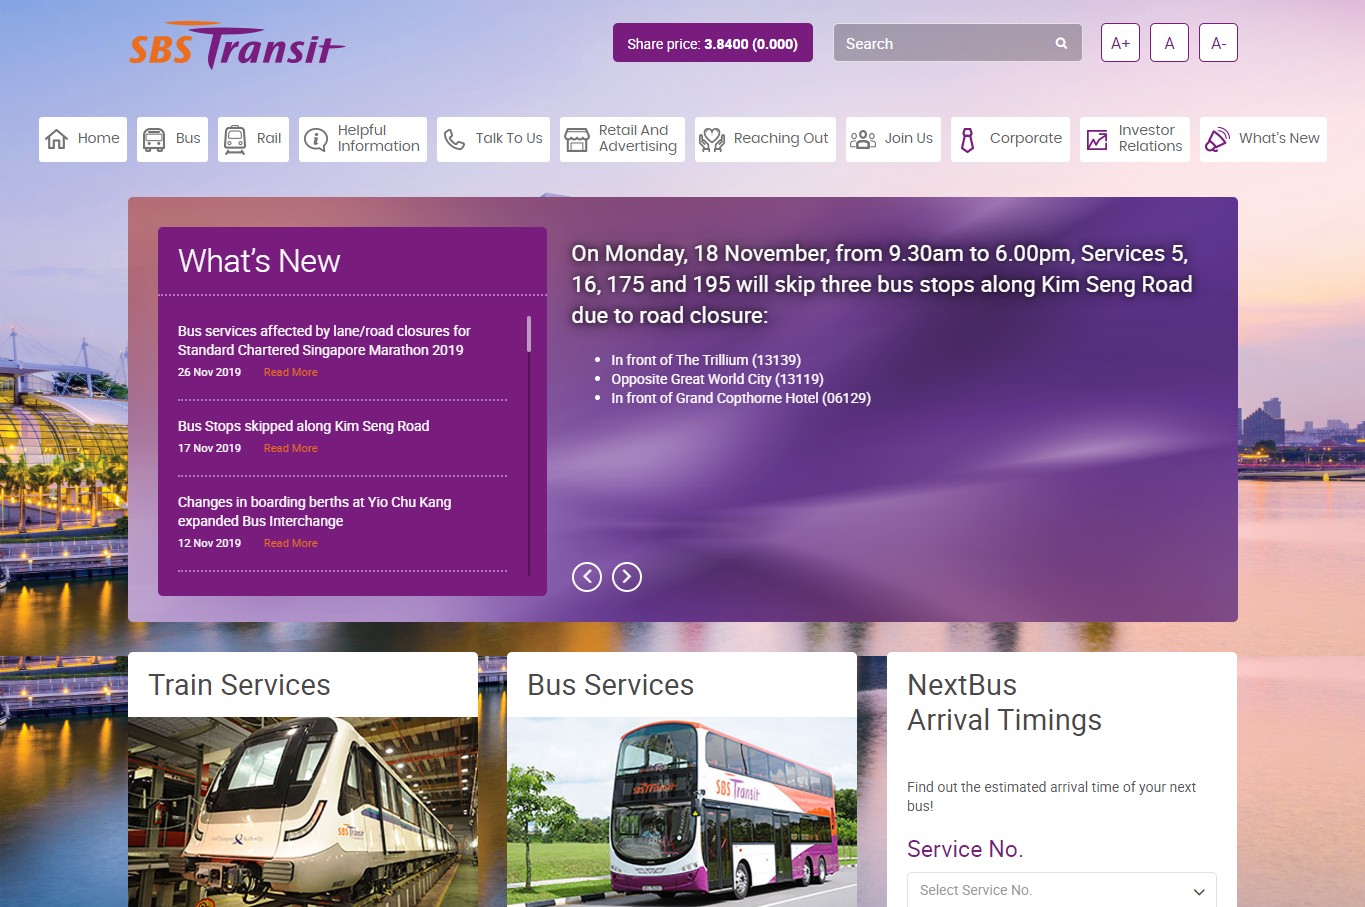Click the info circle icon for Helpful Information
This screenshot has width=1365, height=907.
316,139
